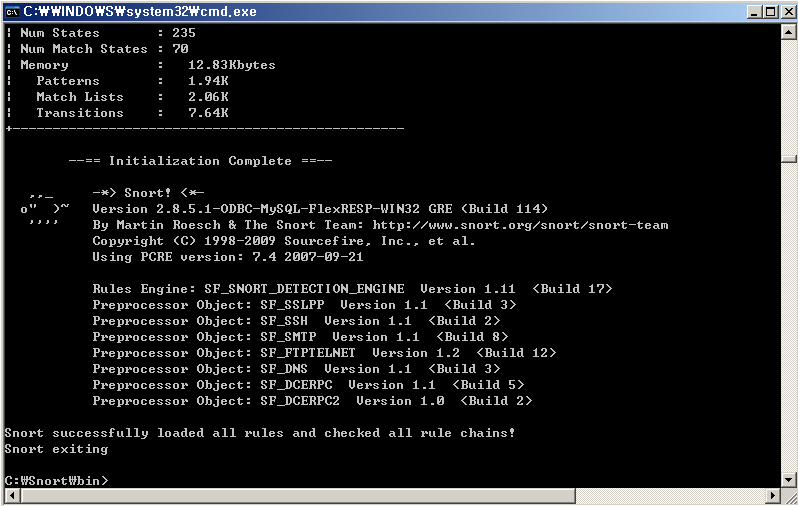Screen dimensions: 798x506
Task: Click the SF_SSLPP preprocessor line
Action: click(304, 305)
